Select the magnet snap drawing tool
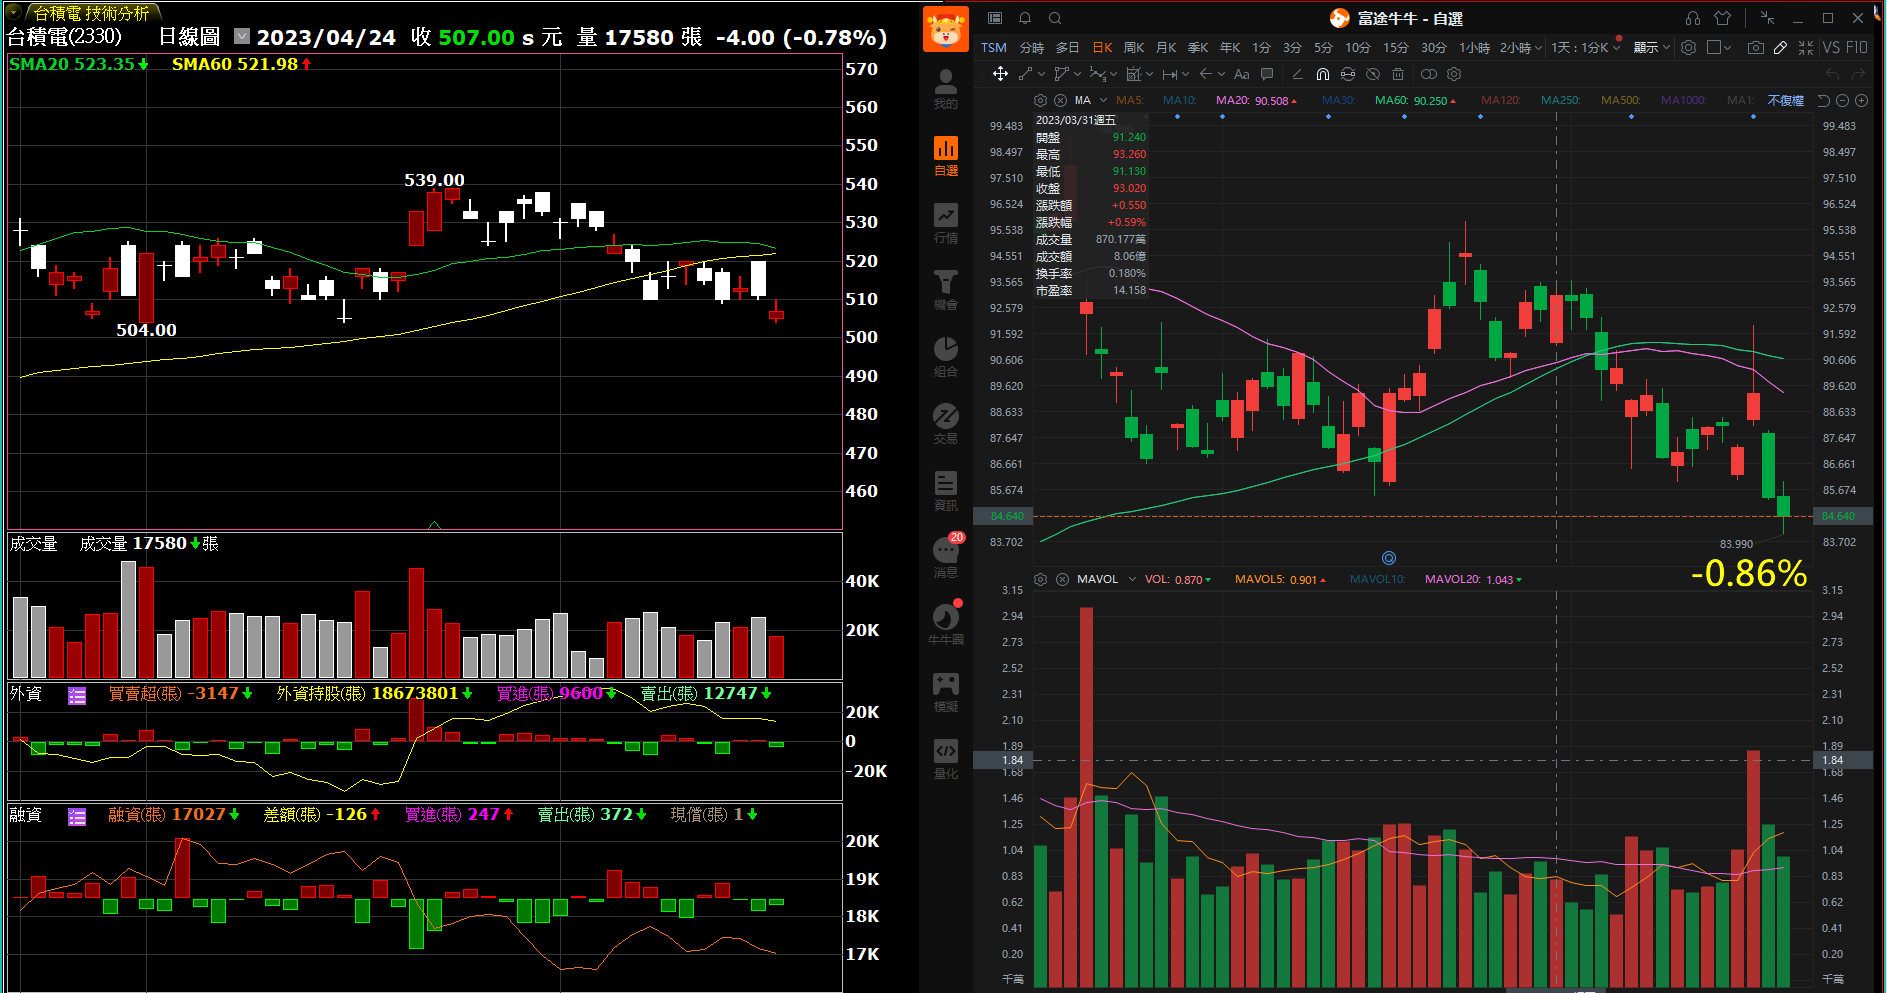 [x=1322, y=74]
